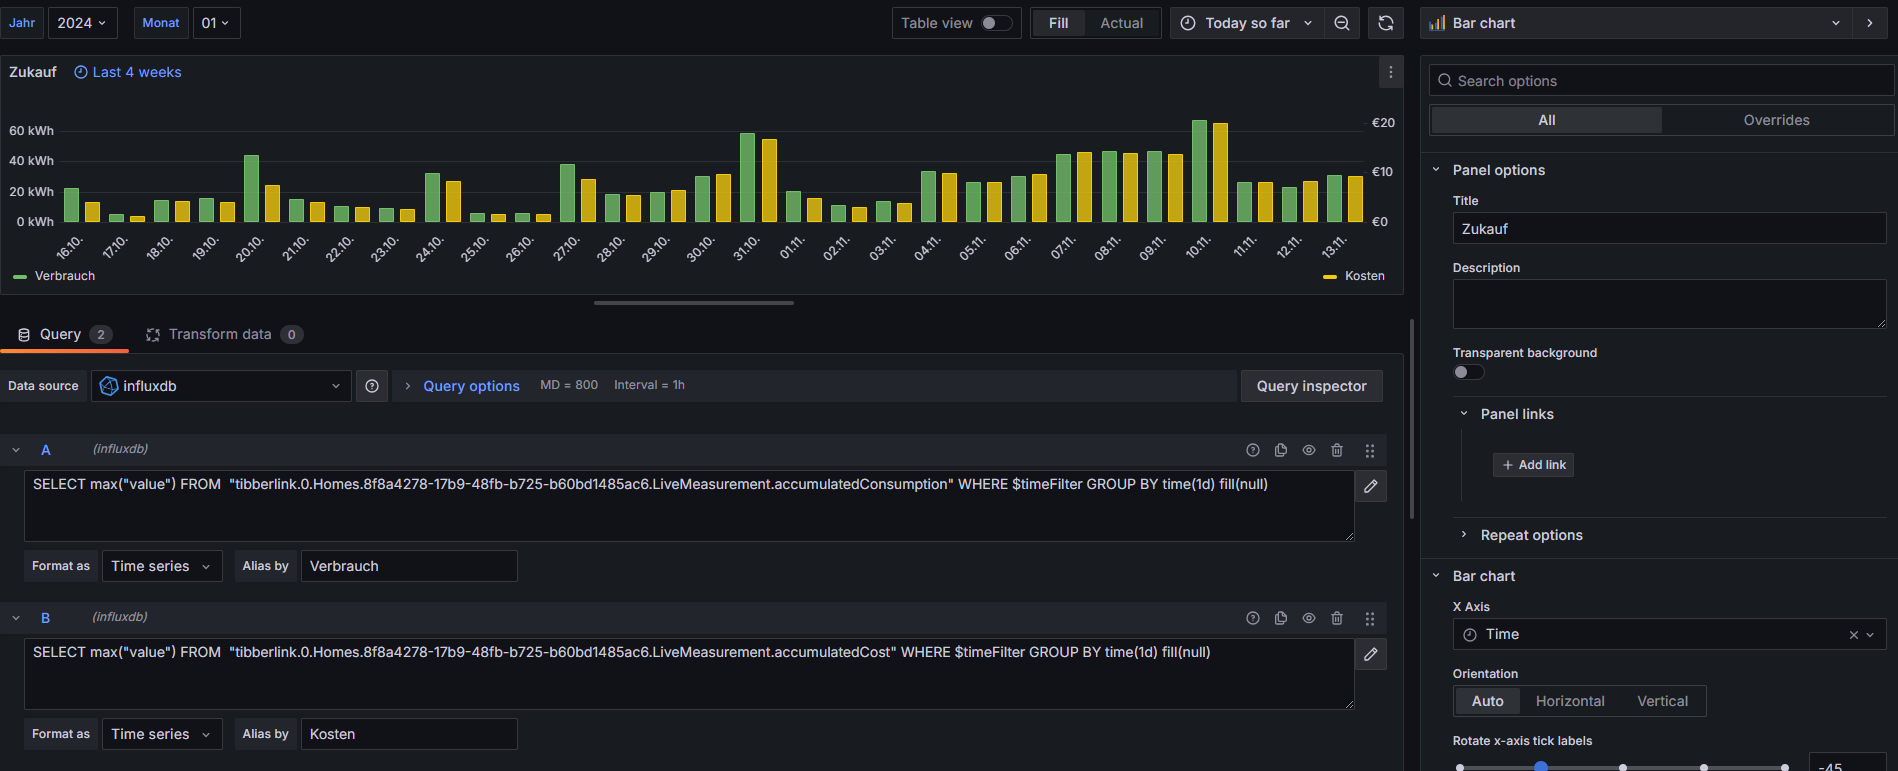
Task: Duplicate query A
Action: coord(1281,450)
